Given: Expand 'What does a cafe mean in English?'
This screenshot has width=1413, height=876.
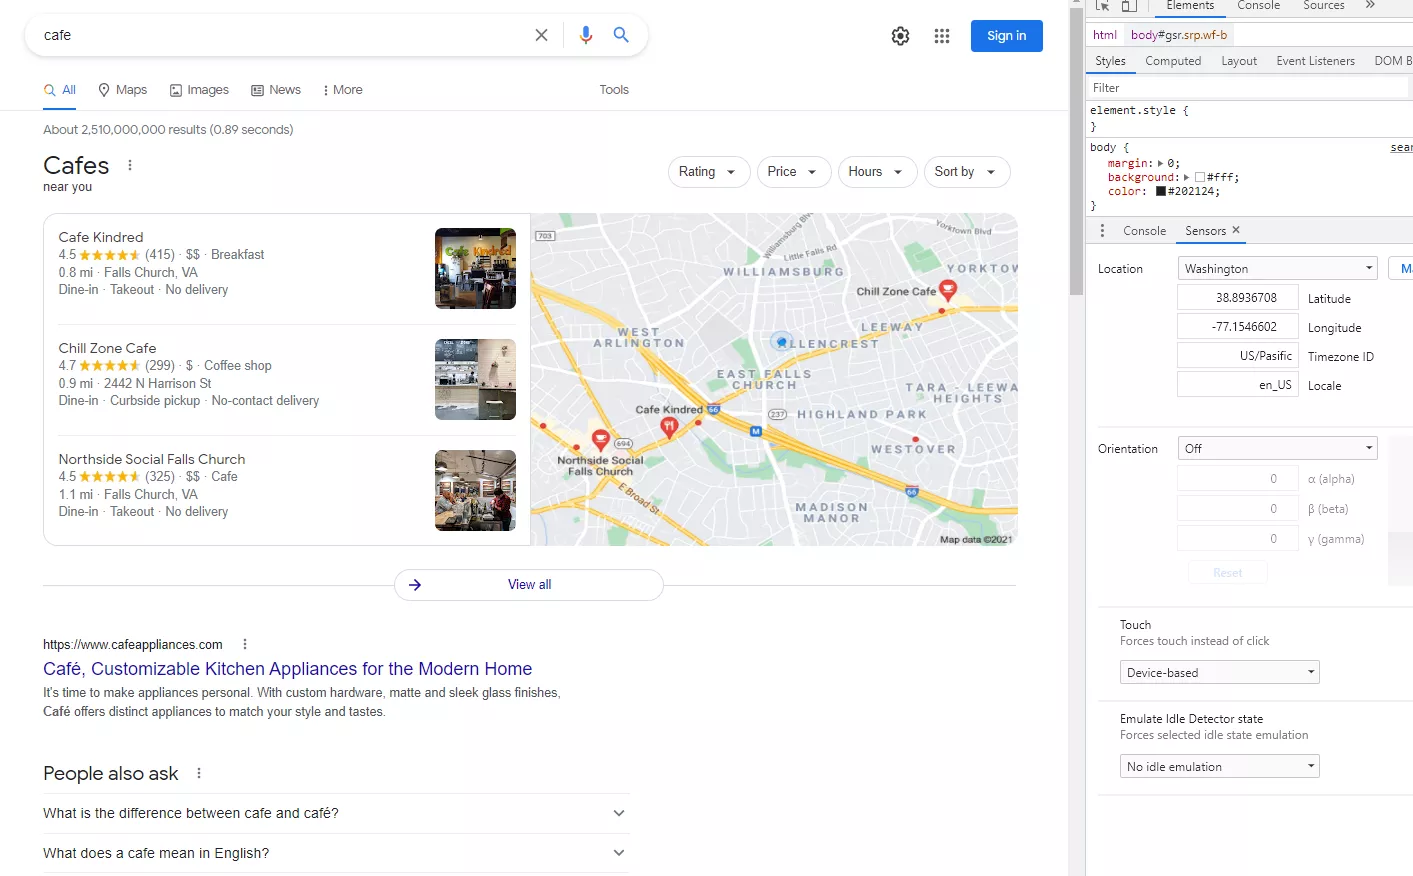Looking at the screenshot, I should tap(336, 853).
